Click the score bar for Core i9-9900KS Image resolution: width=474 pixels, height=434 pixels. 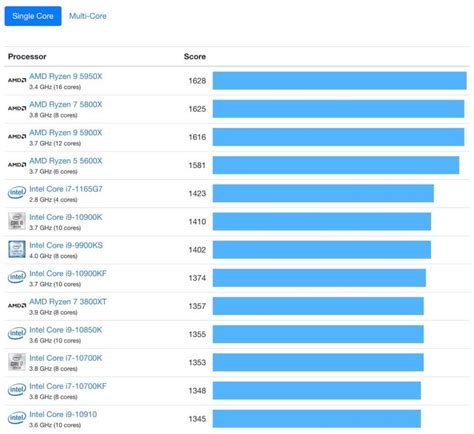[x=322, y=250]
